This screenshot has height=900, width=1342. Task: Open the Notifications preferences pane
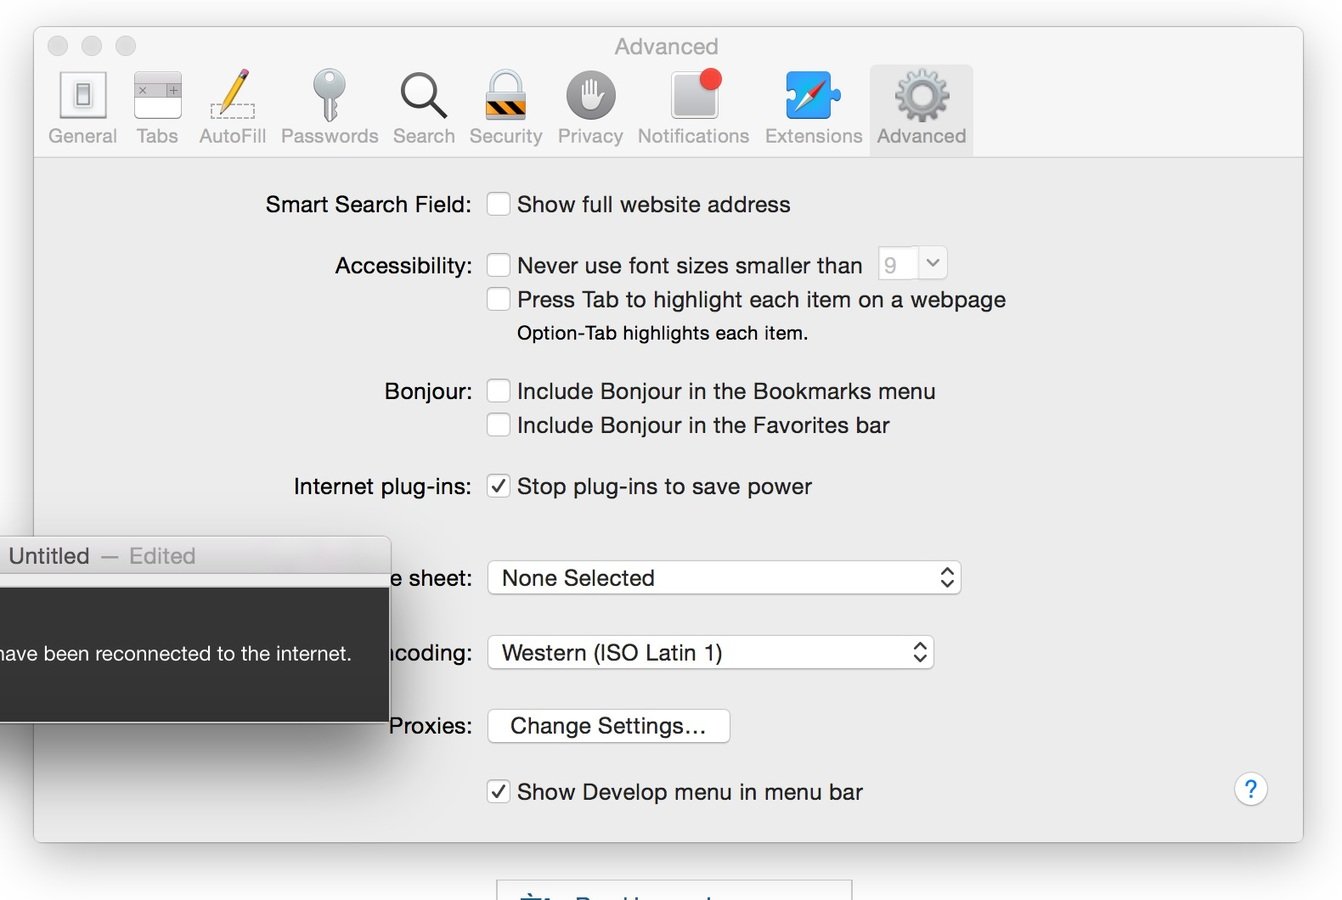(x=693, y=108)
